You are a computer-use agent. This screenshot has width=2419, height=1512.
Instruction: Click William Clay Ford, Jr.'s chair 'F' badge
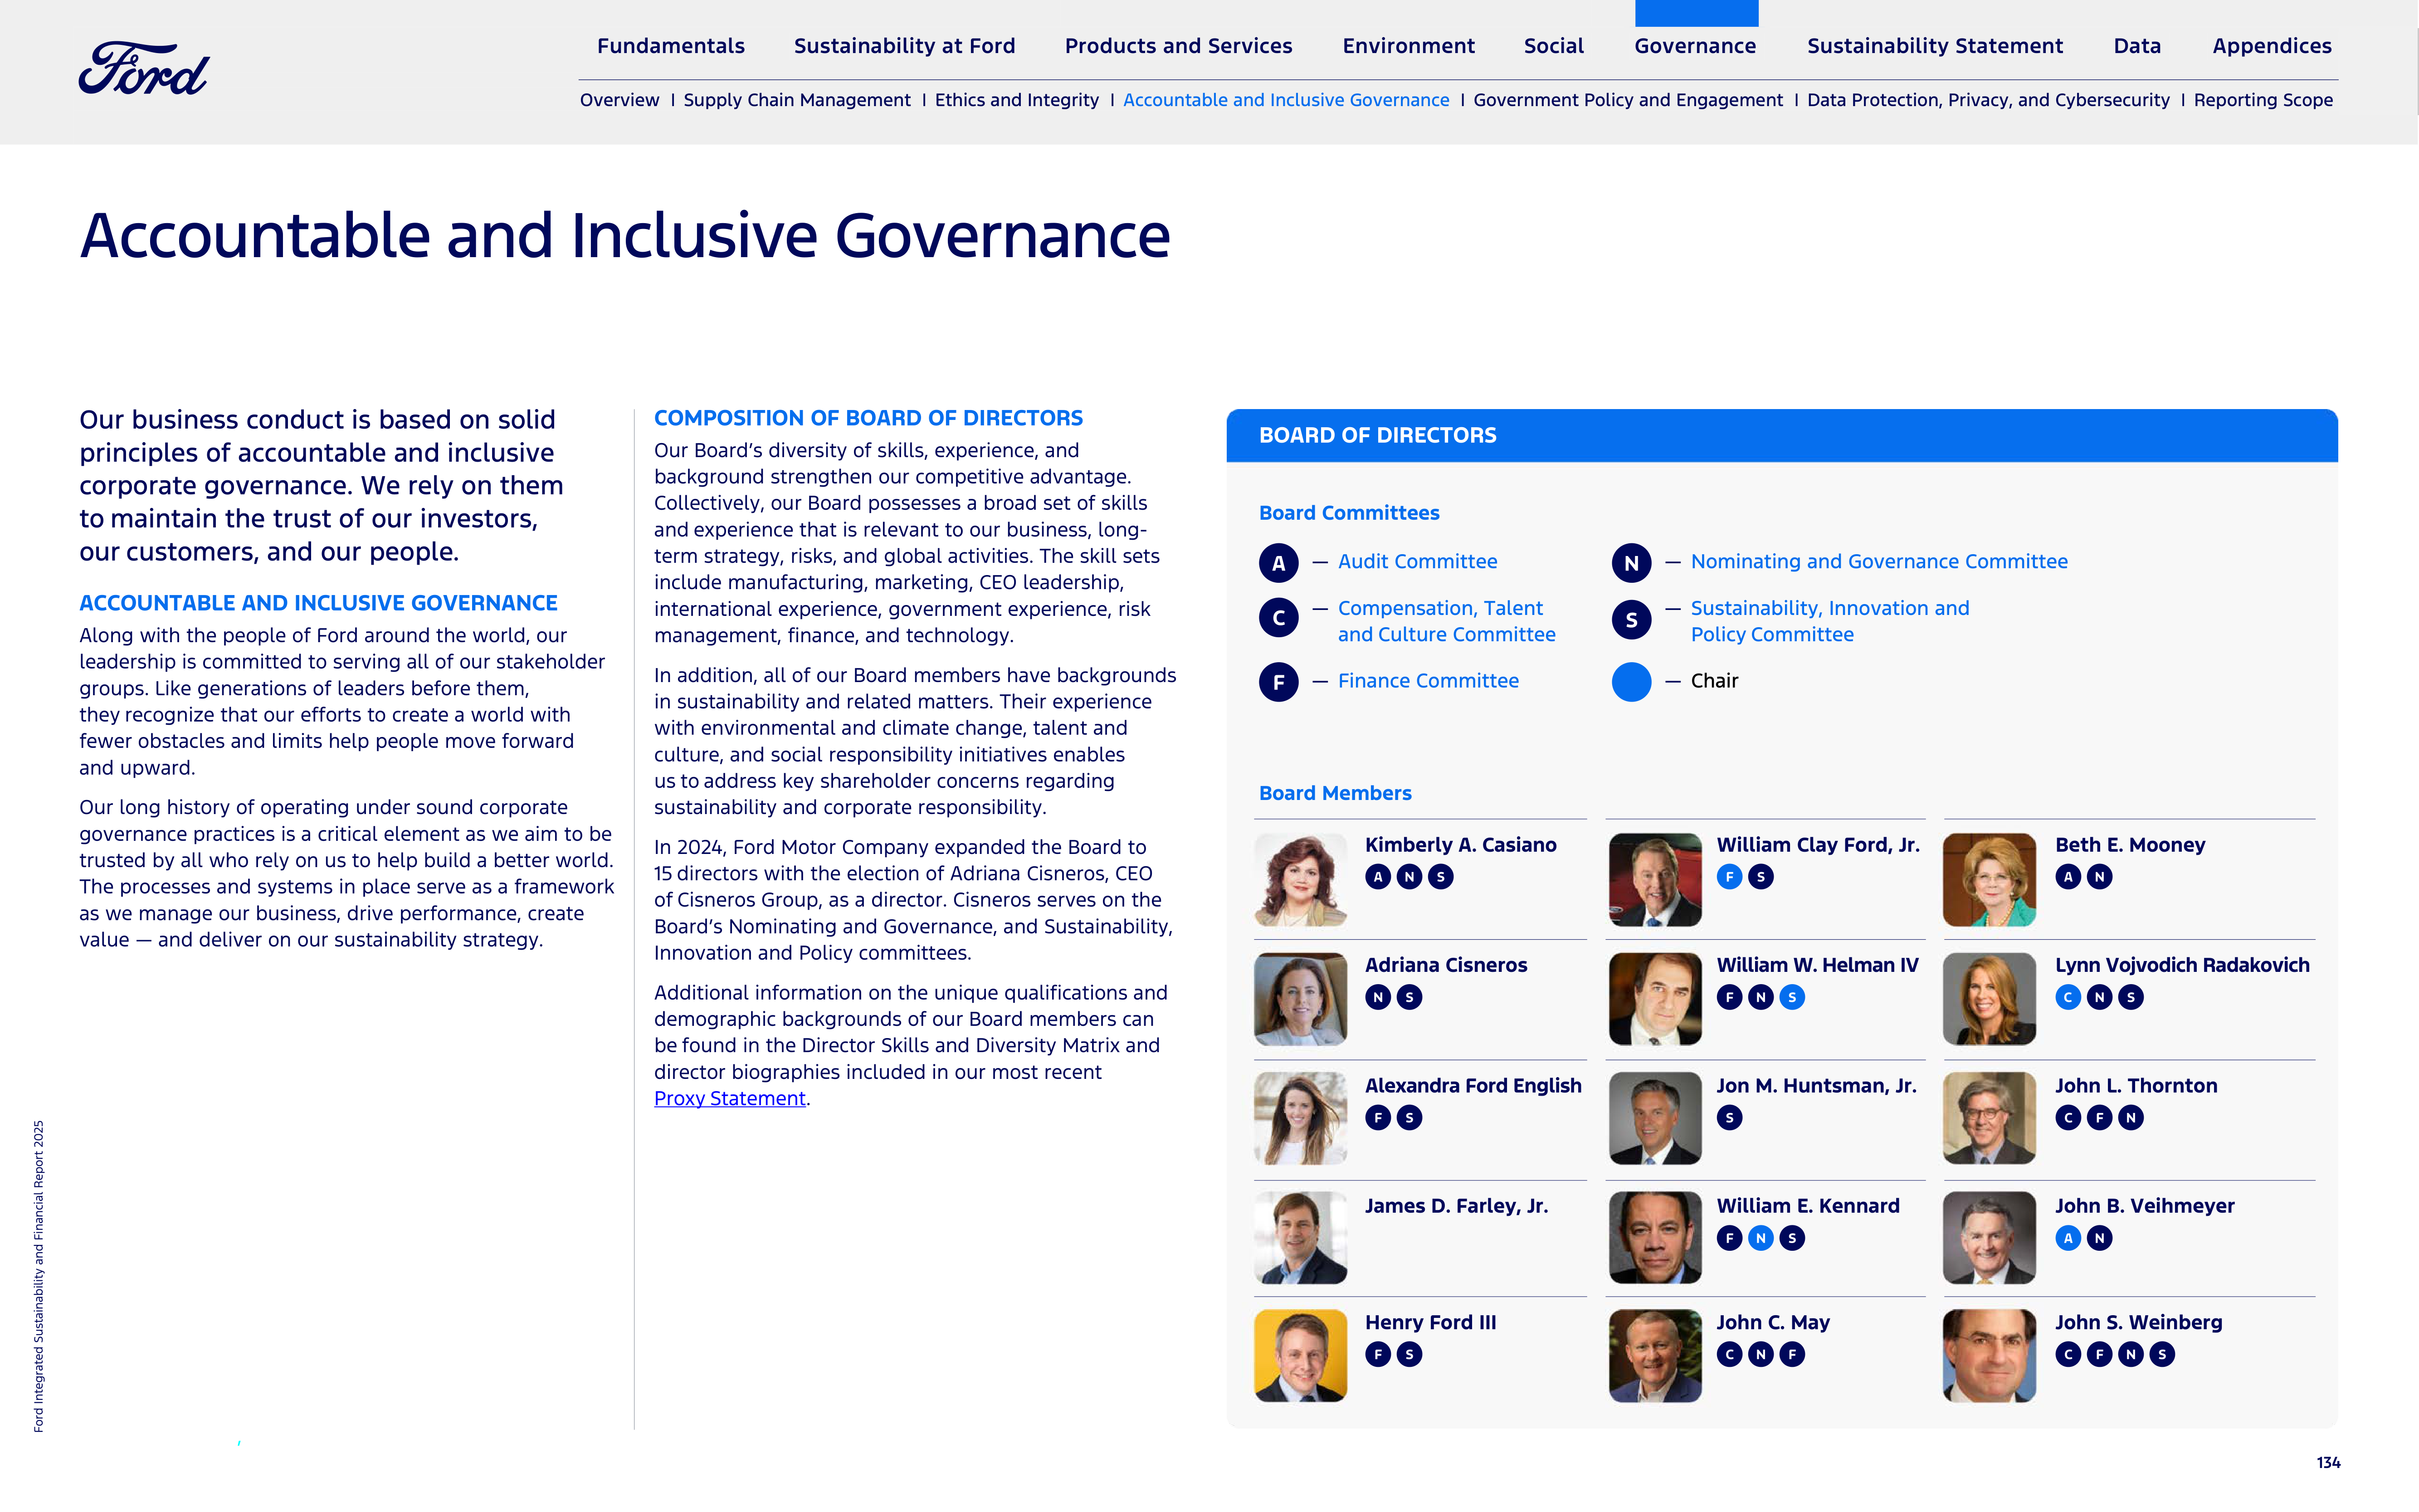(x=1729, y=877)
